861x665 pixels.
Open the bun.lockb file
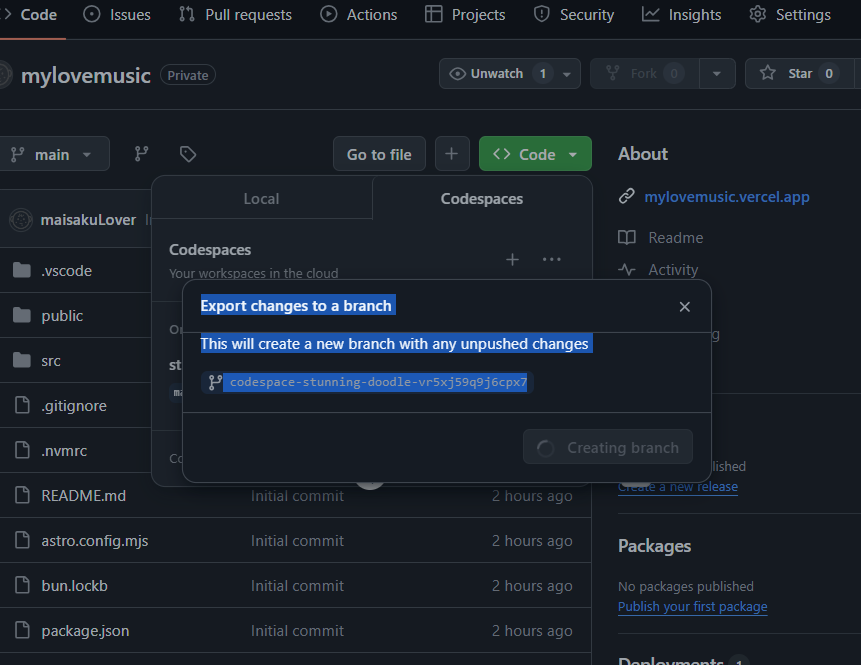pyautogui.click(x=74, y=586)
